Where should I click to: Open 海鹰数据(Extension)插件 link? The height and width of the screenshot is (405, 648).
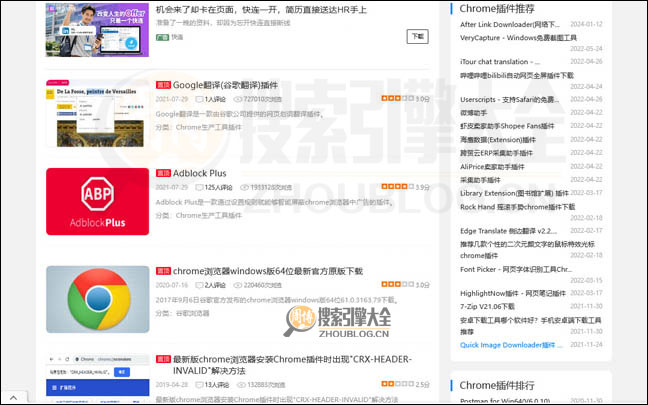click(x=498, y=140)
